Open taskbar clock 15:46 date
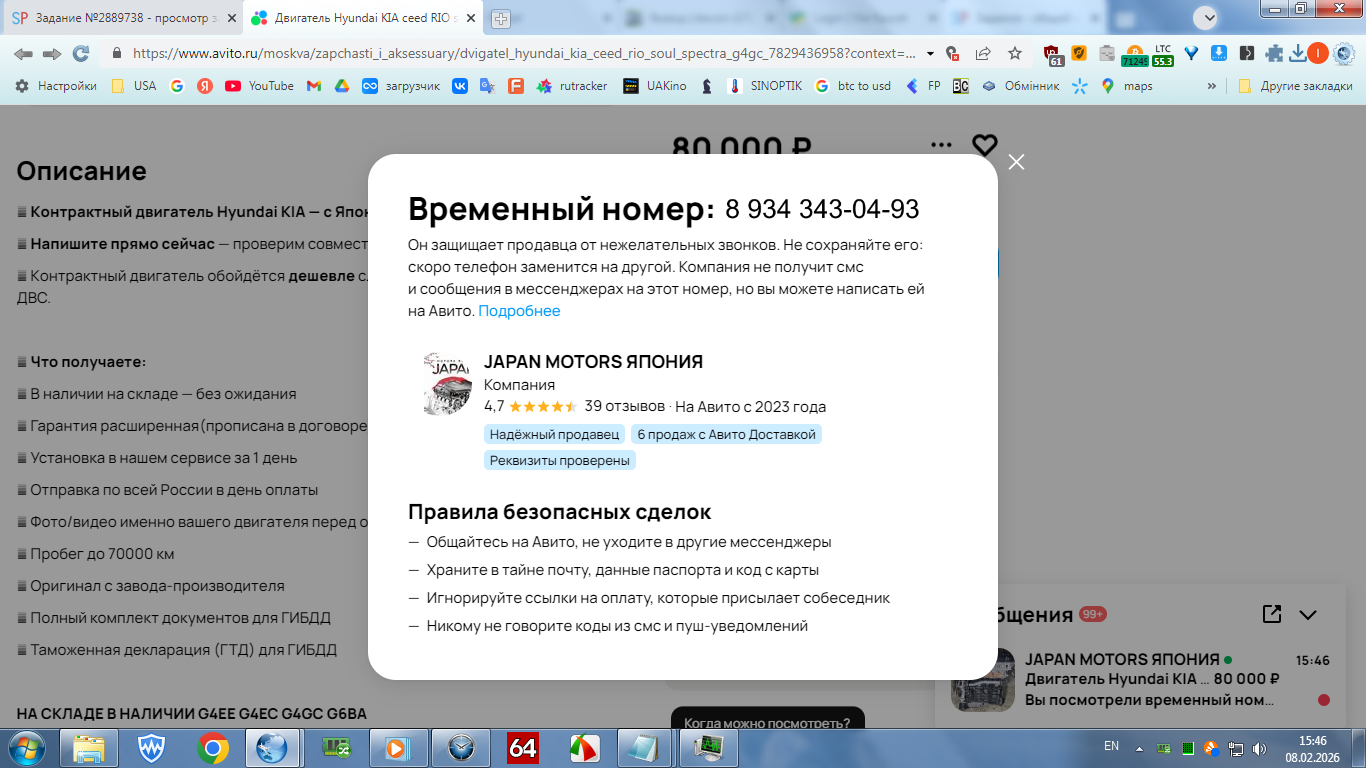The image size is (1366, 768). pos(1312,747)
